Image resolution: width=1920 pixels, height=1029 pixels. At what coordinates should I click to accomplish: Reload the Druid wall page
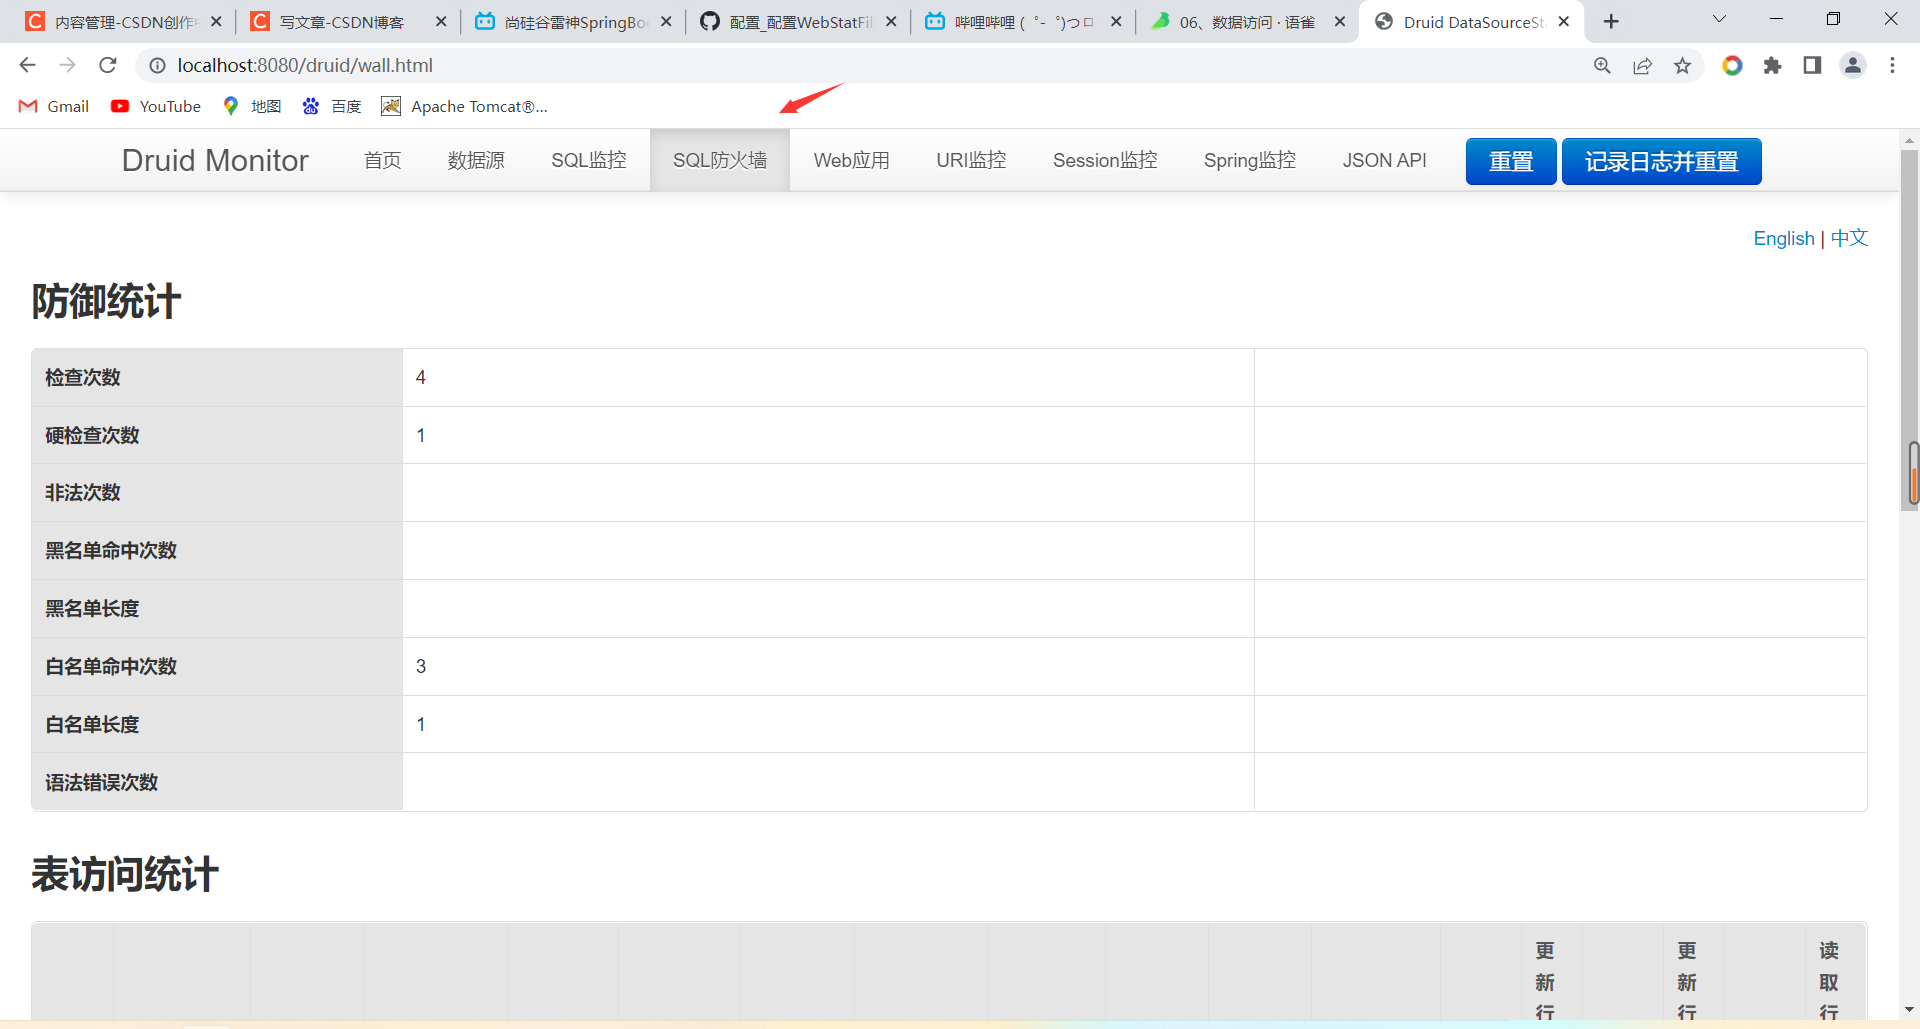click(x=108, y=65)
